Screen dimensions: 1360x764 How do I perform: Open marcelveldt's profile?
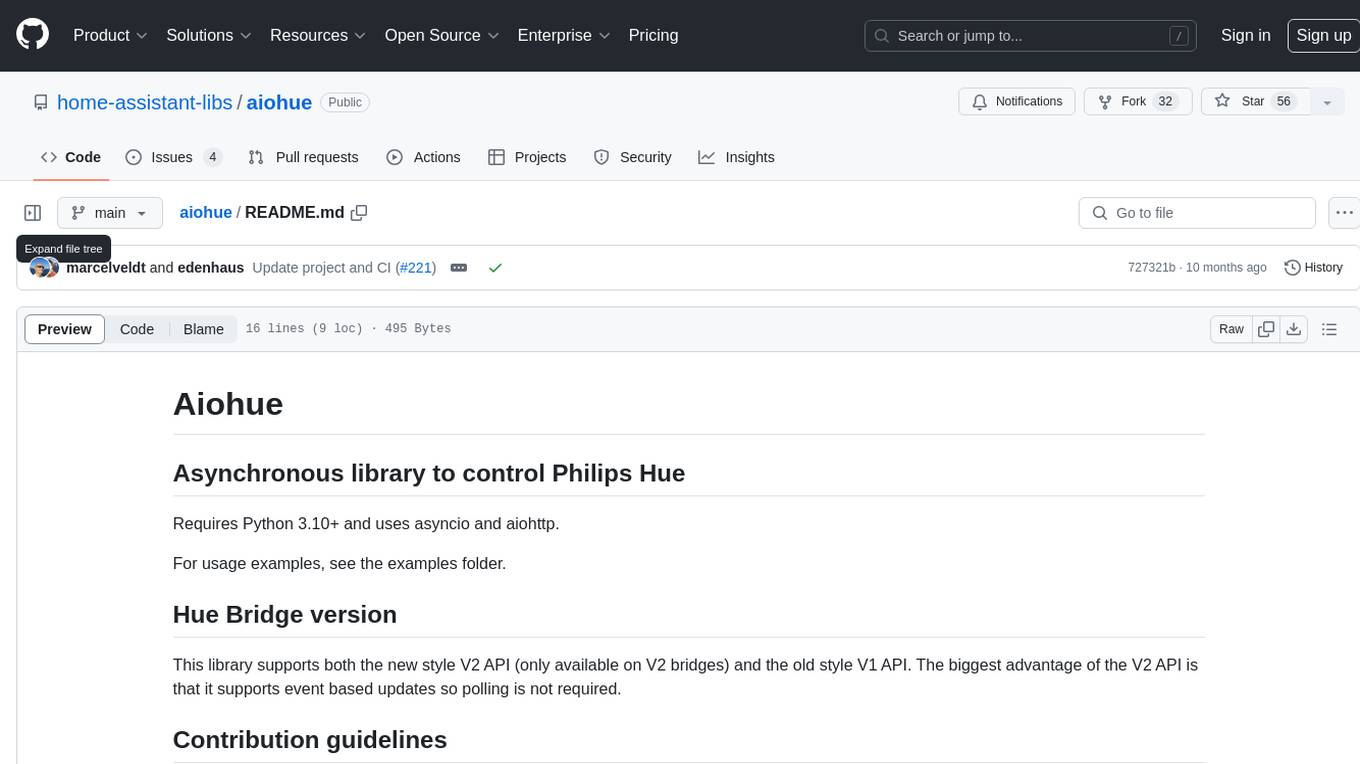point(105,268)
